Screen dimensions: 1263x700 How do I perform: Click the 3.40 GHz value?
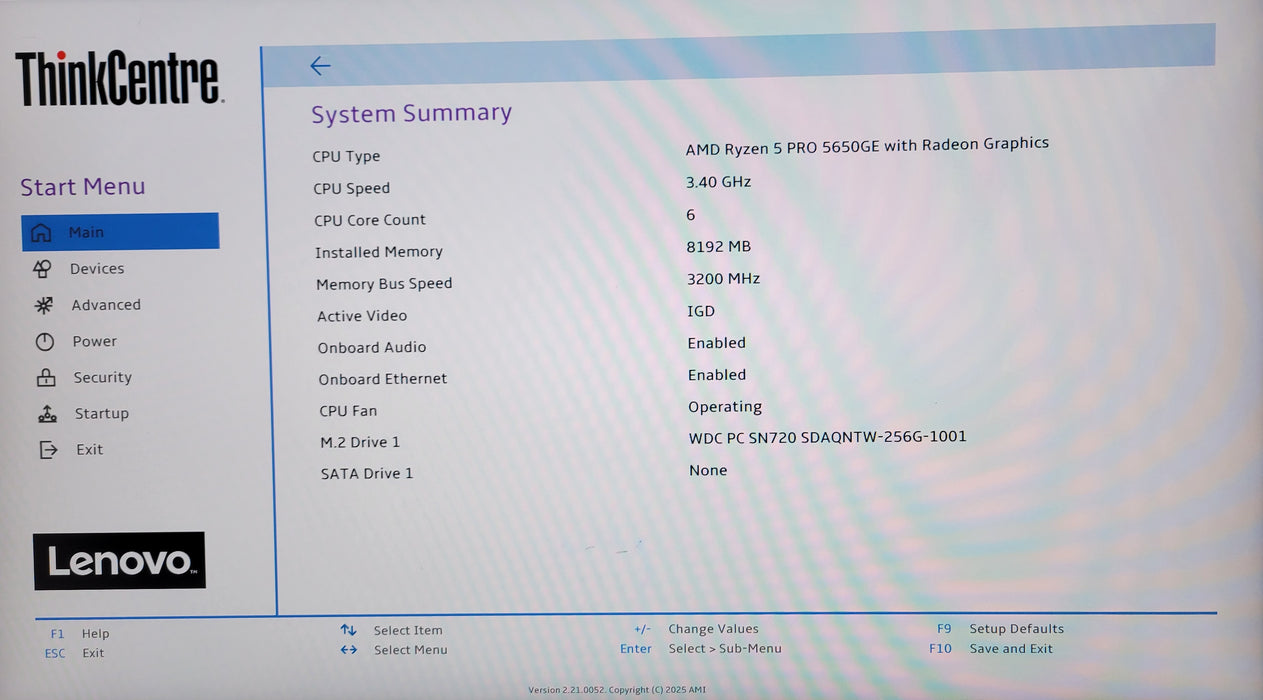tap(718, 182)
